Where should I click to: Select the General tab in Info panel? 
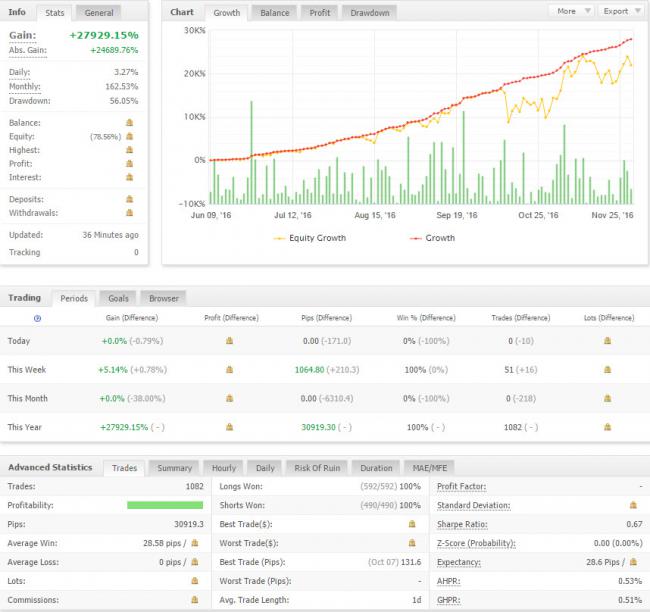[x=98, y=13]
